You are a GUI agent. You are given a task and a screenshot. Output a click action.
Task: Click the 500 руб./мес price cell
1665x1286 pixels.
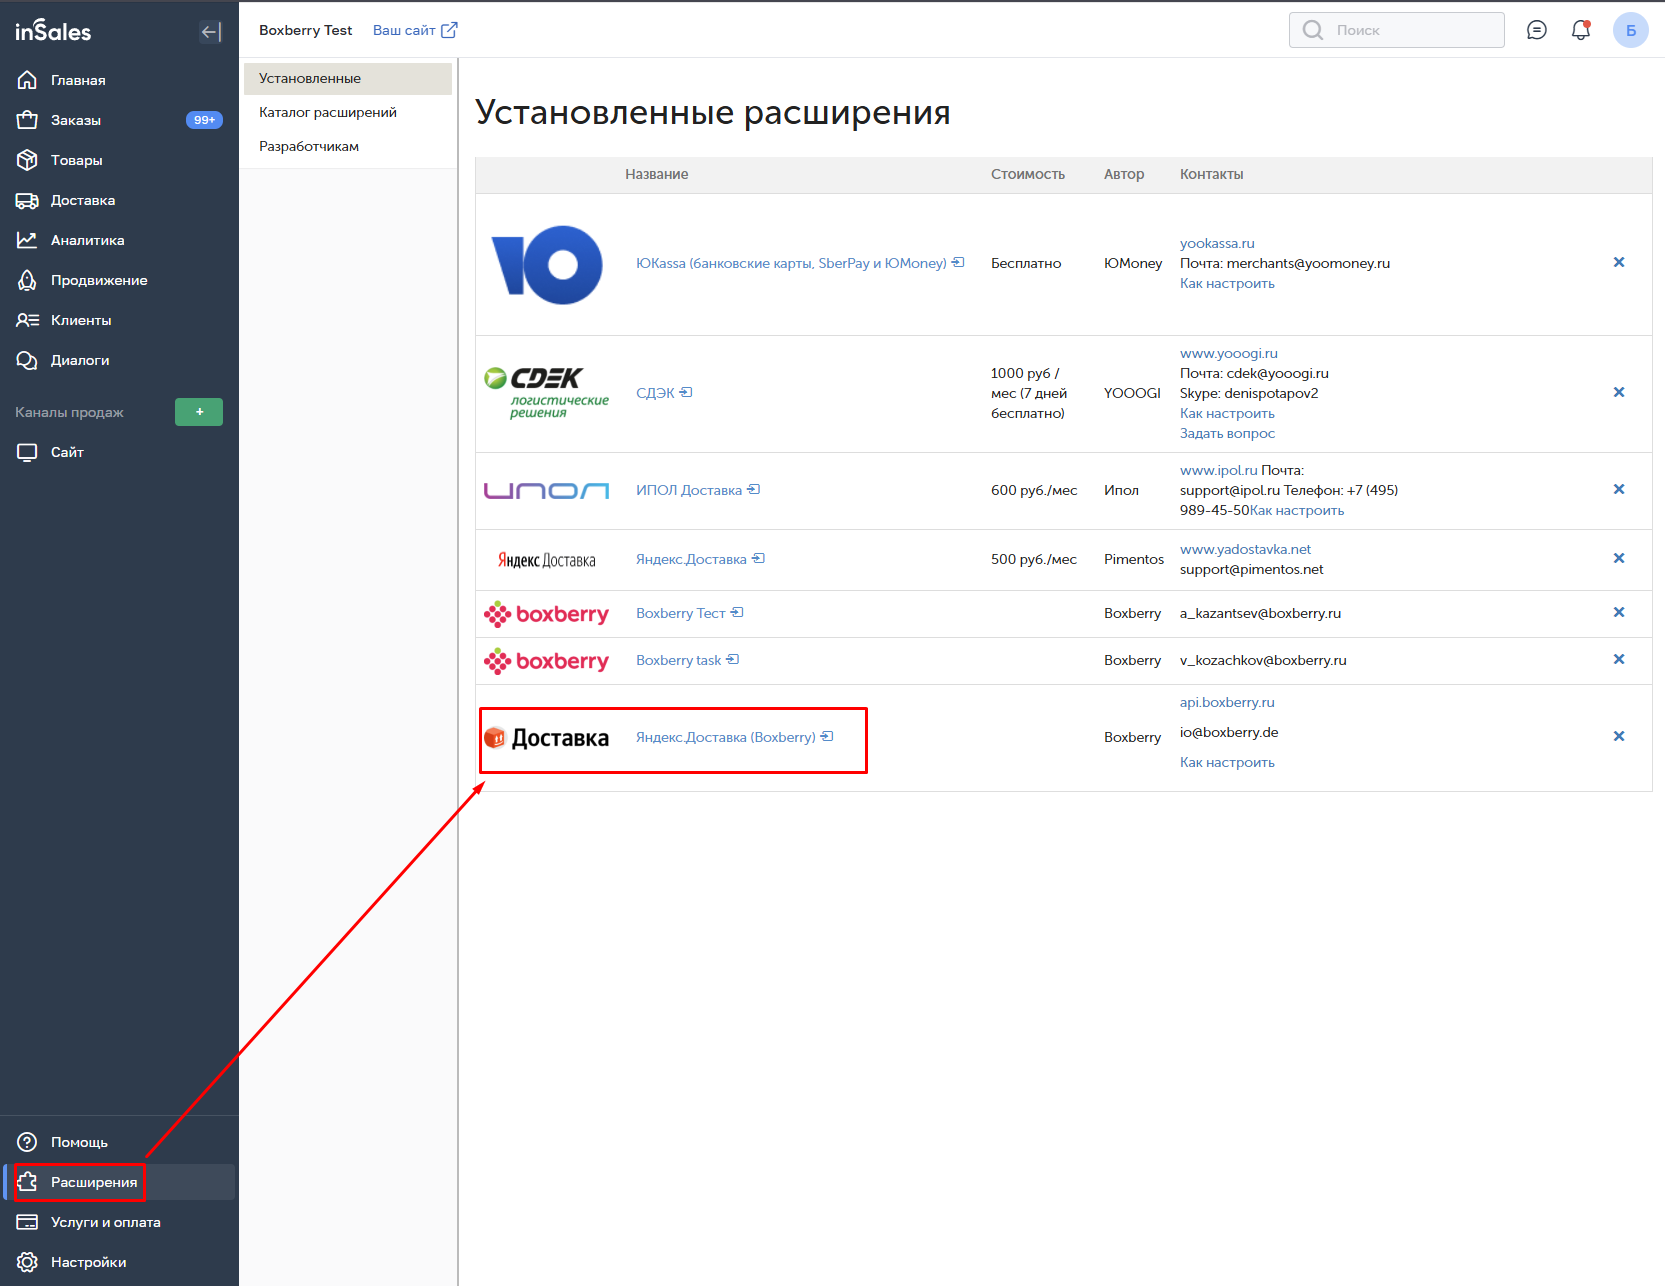point(1034,559)
